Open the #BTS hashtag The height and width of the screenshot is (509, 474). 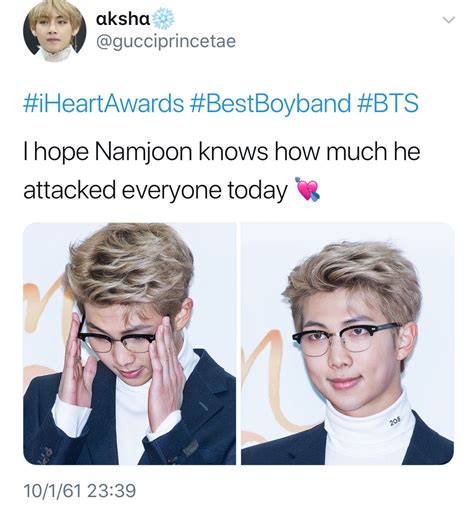388,103
